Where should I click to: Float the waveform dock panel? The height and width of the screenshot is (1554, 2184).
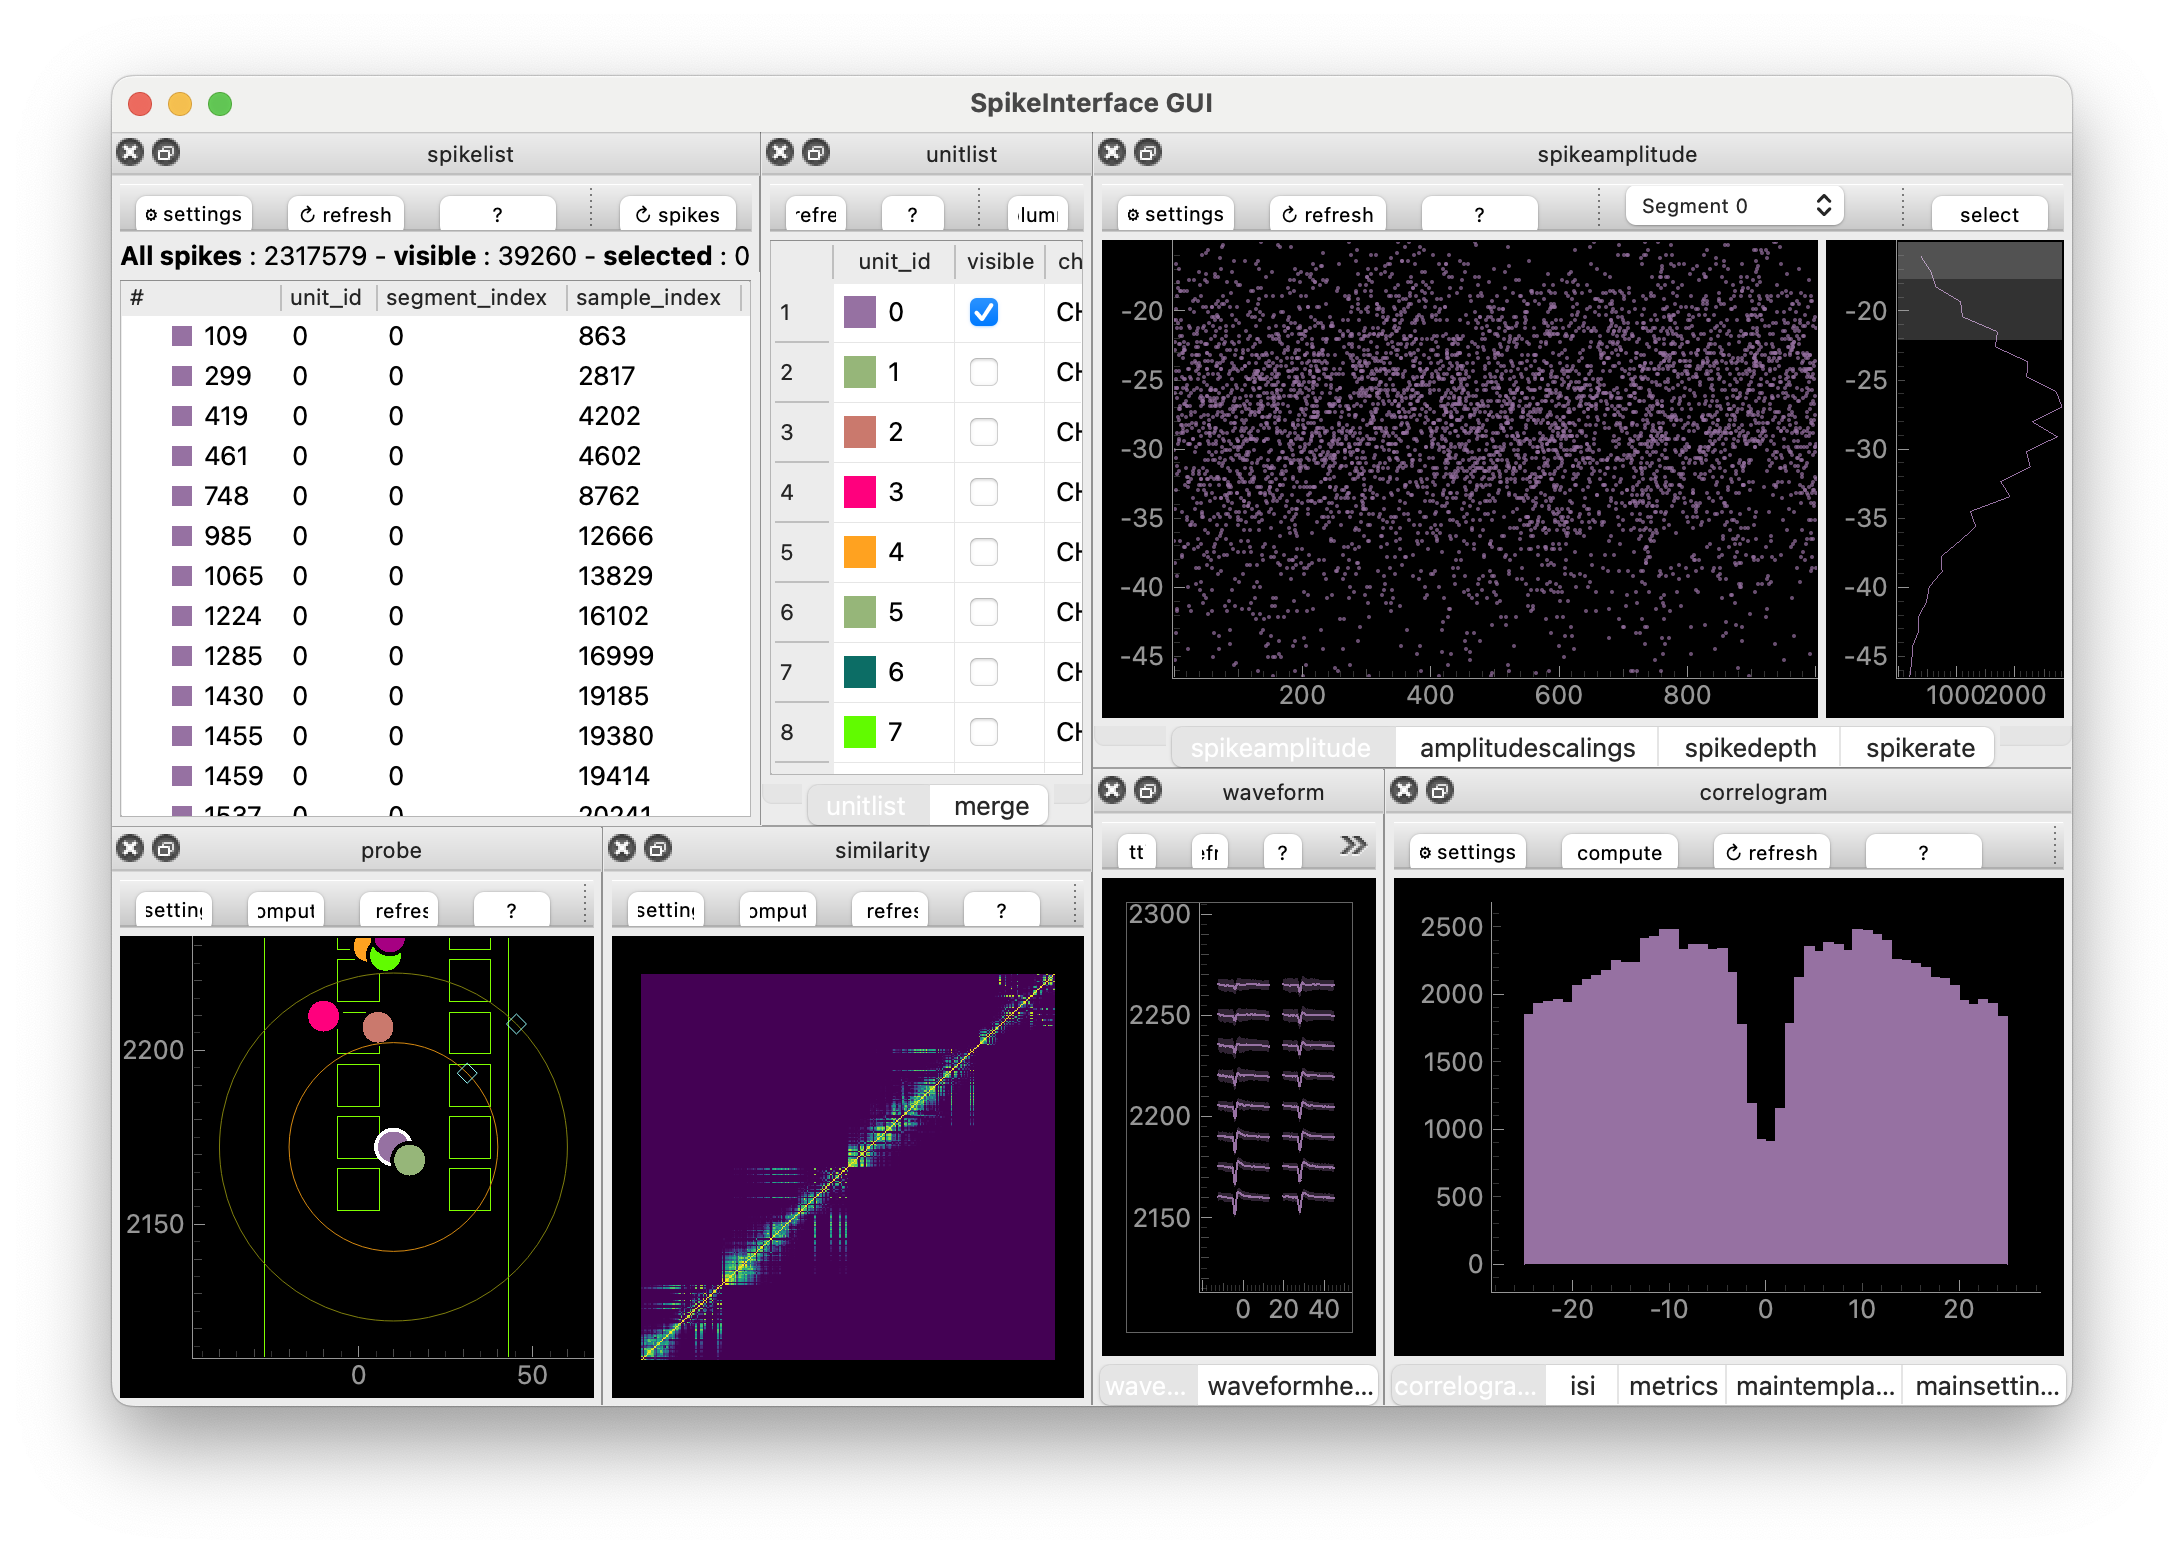pyautogui.click(x=1148, y=791)
